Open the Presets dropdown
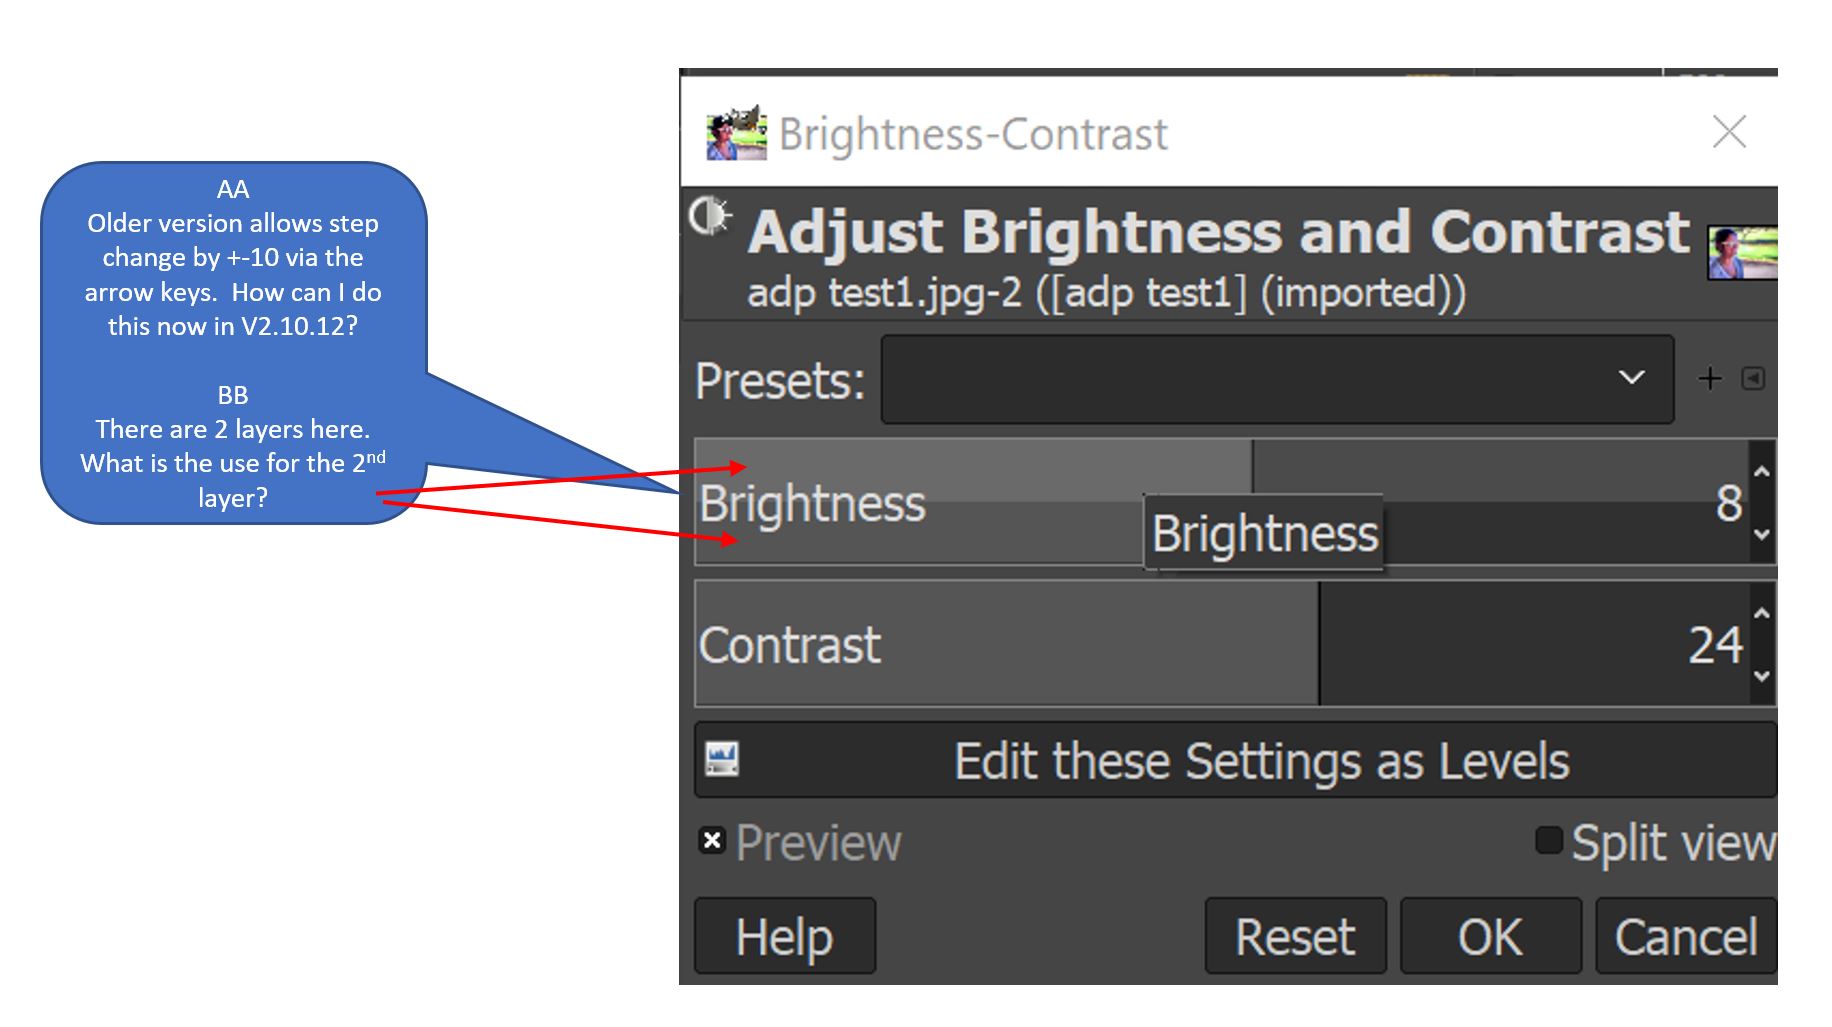 coord(1277,379)
